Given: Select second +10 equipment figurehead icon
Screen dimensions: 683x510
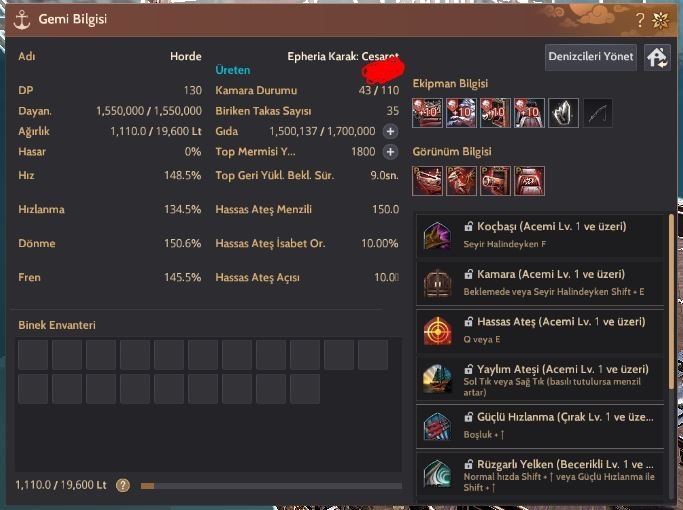Looking at the screenshot, I should coord(461,113).
